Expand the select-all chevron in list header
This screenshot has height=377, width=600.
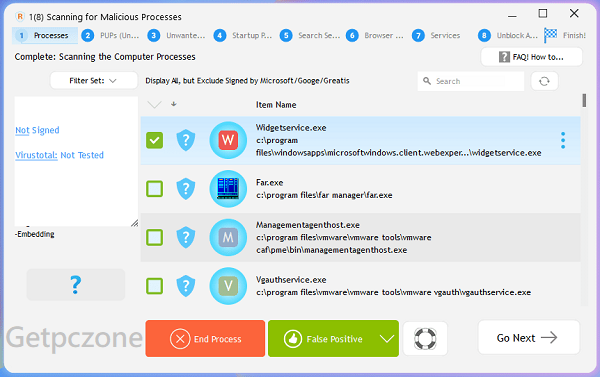tap(155, 104)
